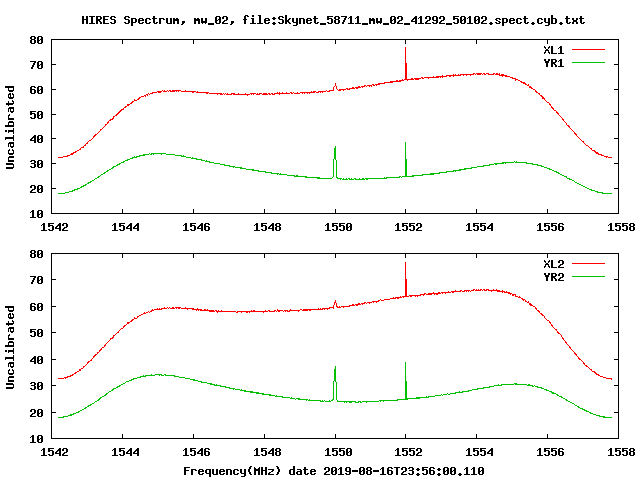
Task: Click the XL2 red spike at 1552 MHz
Action: pyautogui.click(x=406, y=279)
